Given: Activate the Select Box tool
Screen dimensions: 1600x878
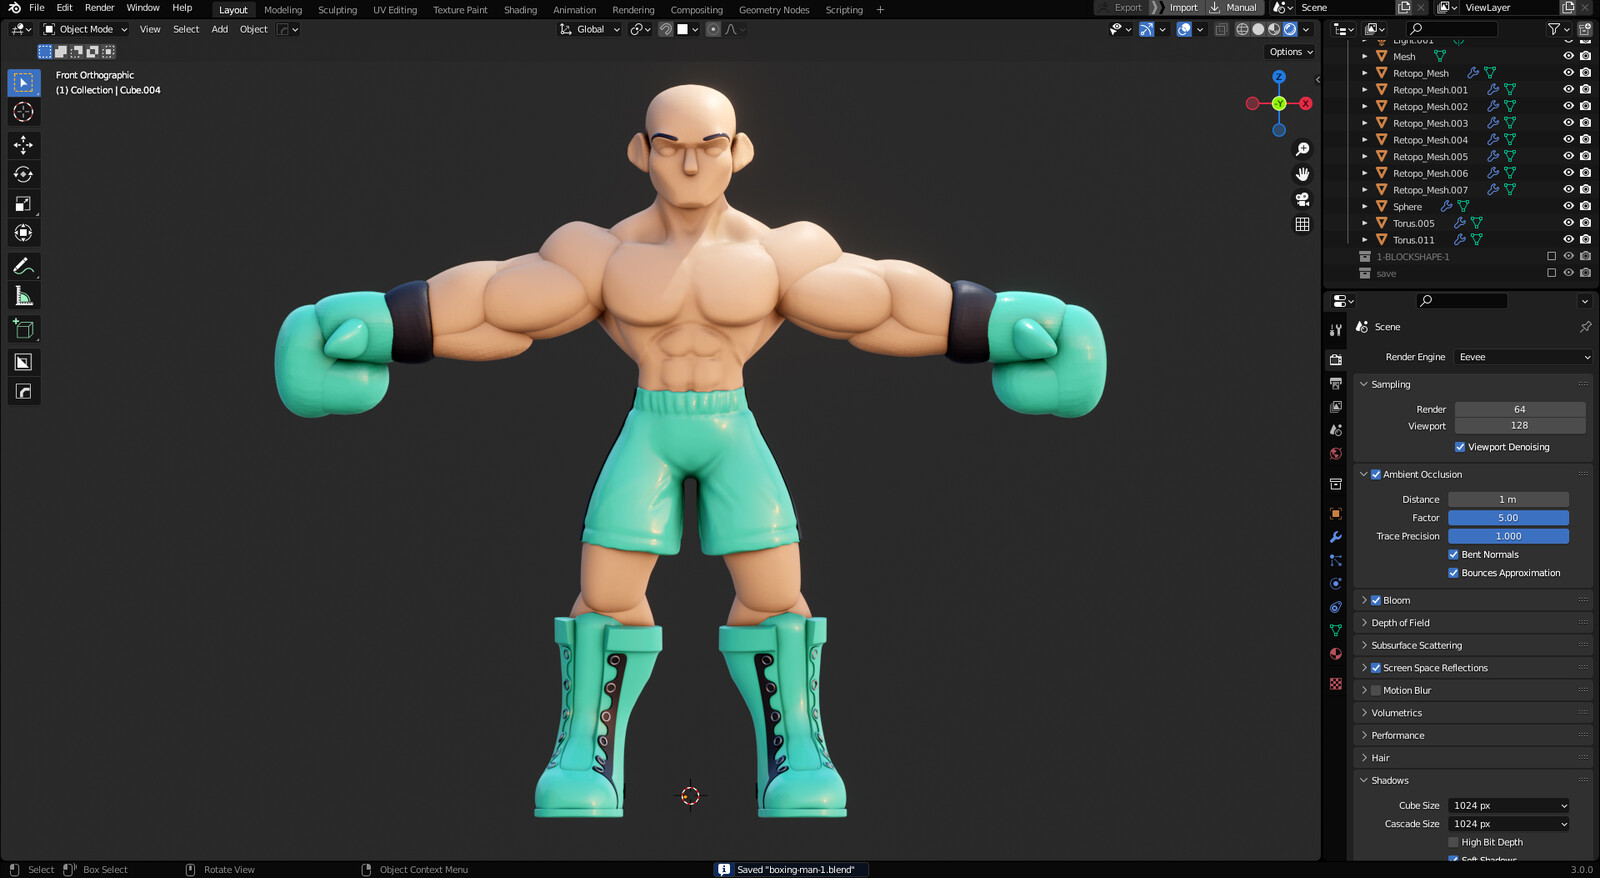Looking at the screenshot, I should click(x=23, y=83).
